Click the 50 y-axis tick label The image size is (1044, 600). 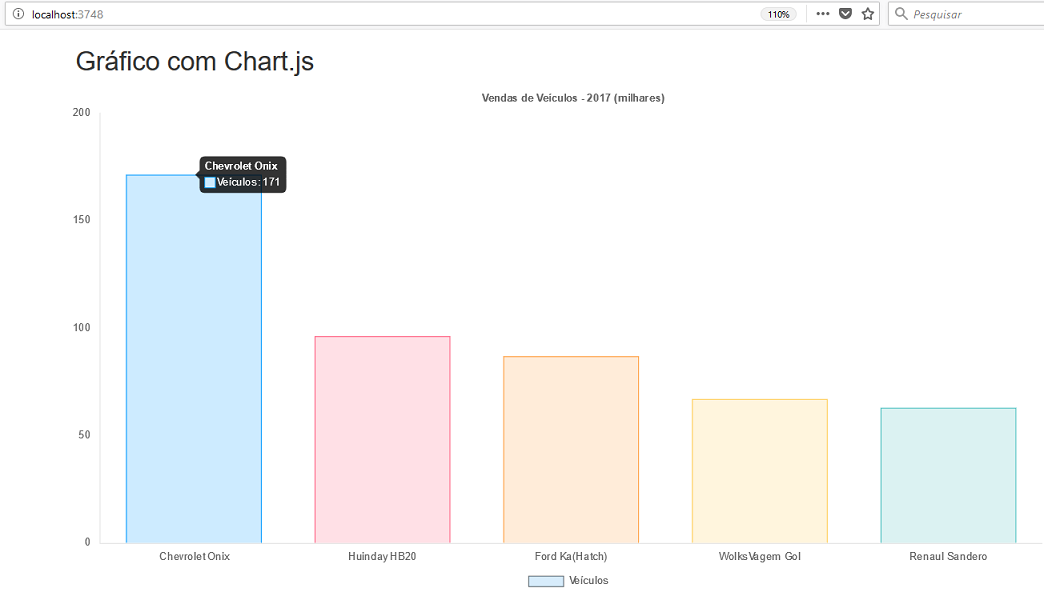(84, 435)
